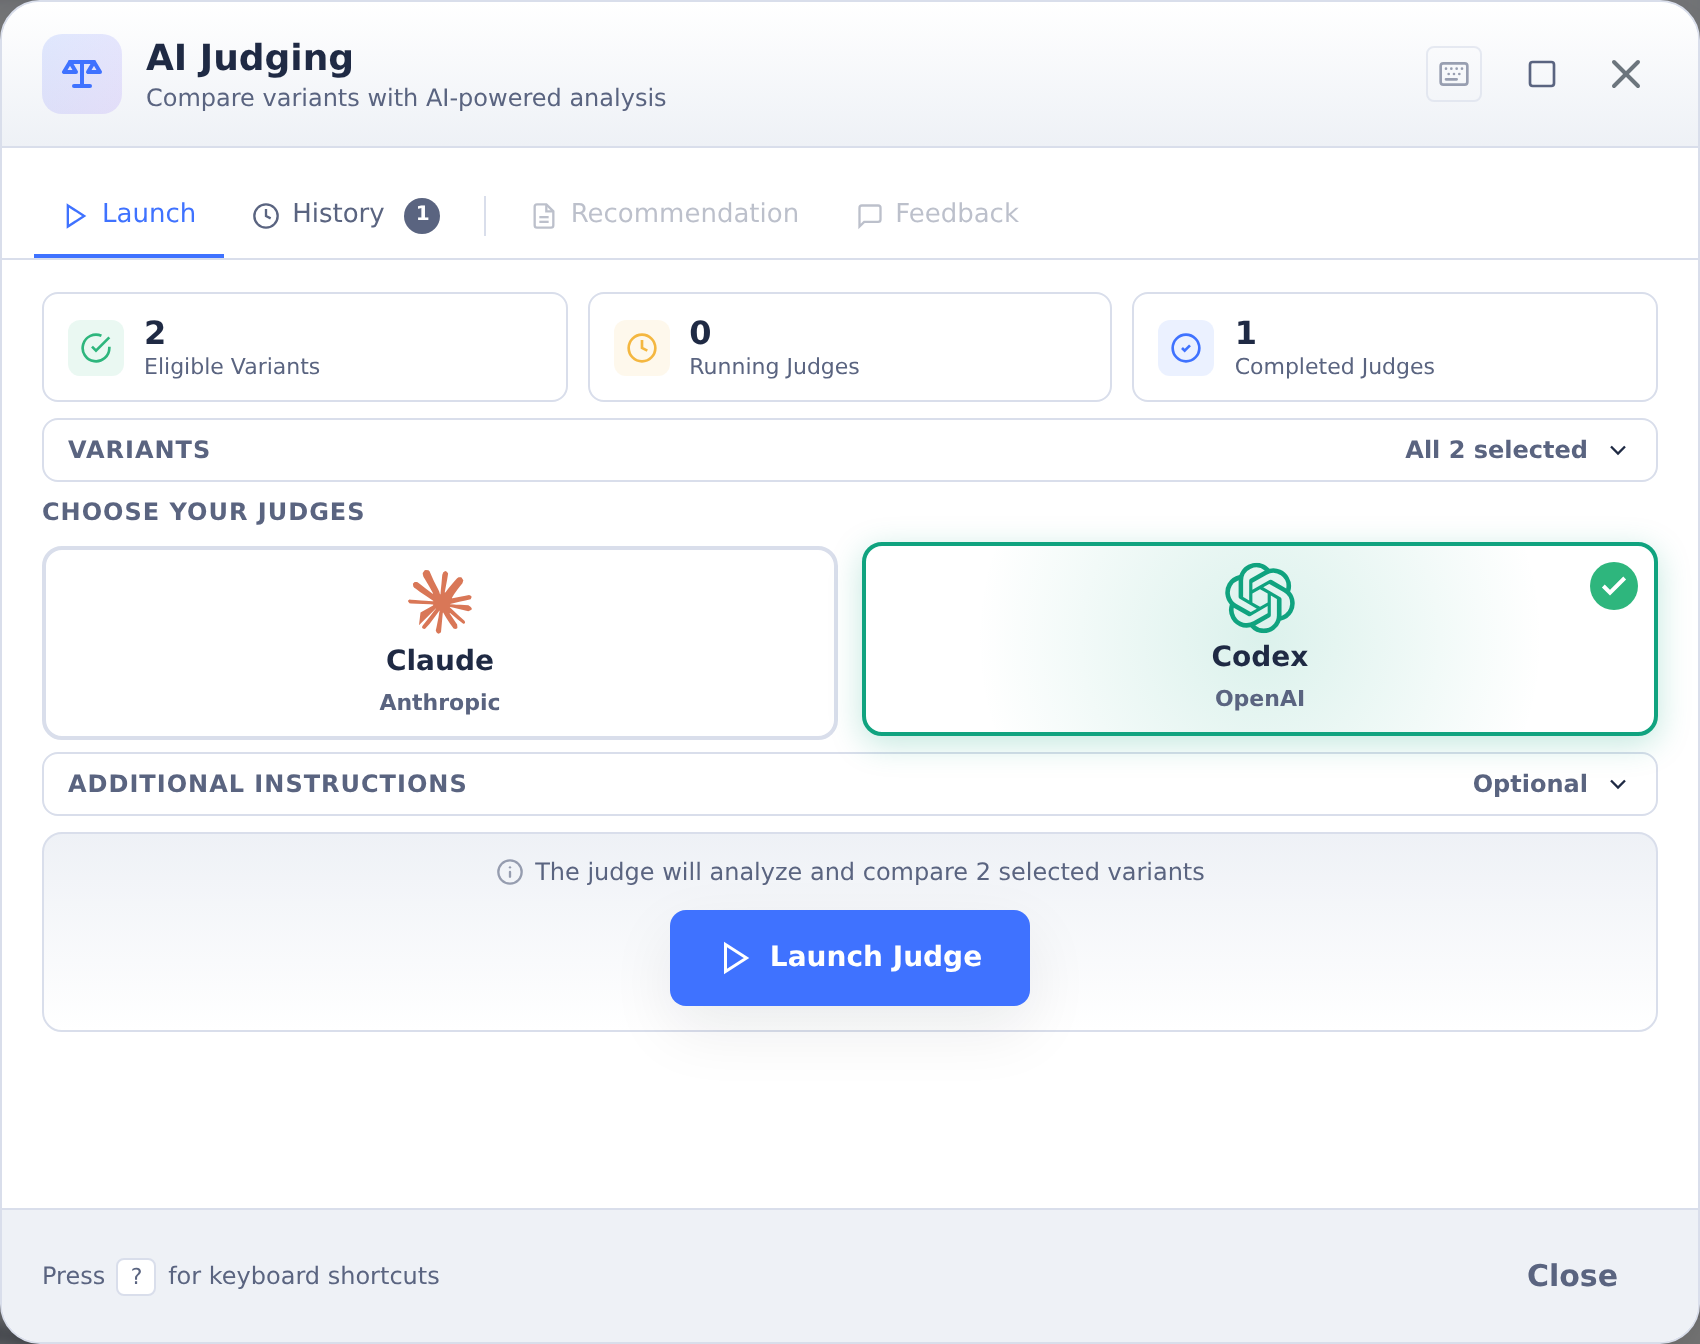
Task: Open the Recommendation tab
Action: (666, 214)
